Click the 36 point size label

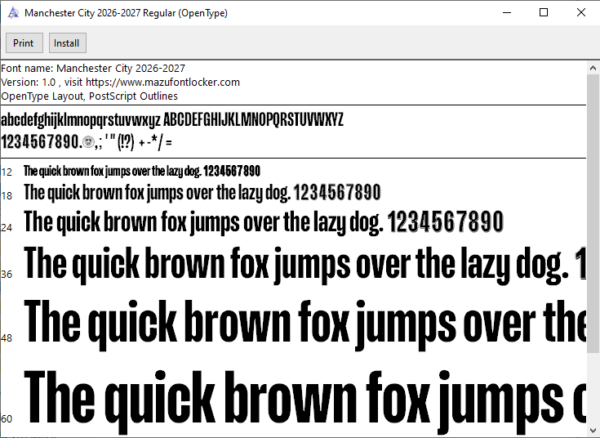[7, 274]
